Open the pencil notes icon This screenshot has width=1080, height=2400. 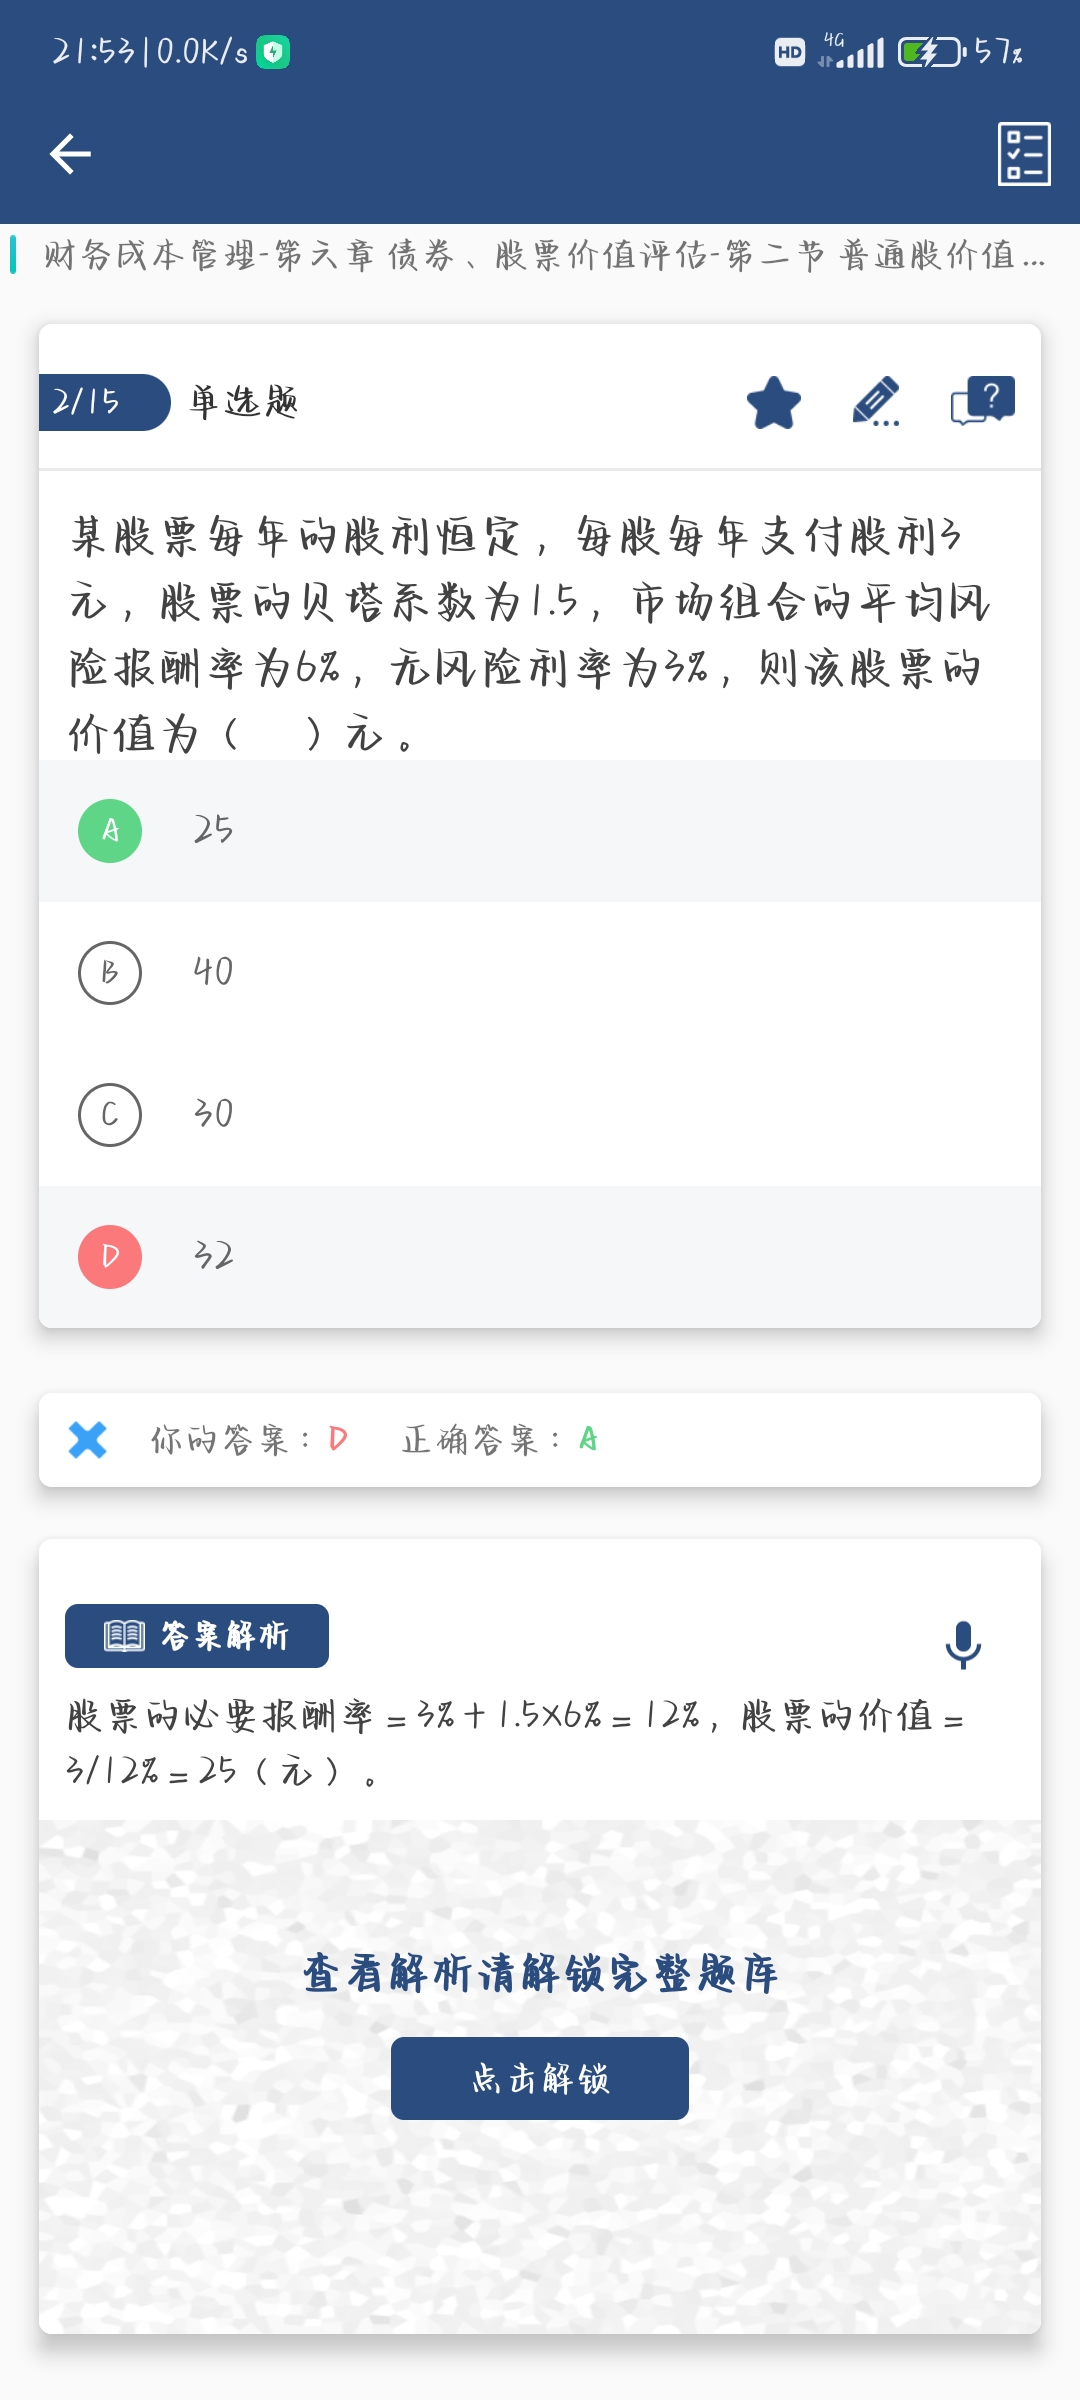876,402
